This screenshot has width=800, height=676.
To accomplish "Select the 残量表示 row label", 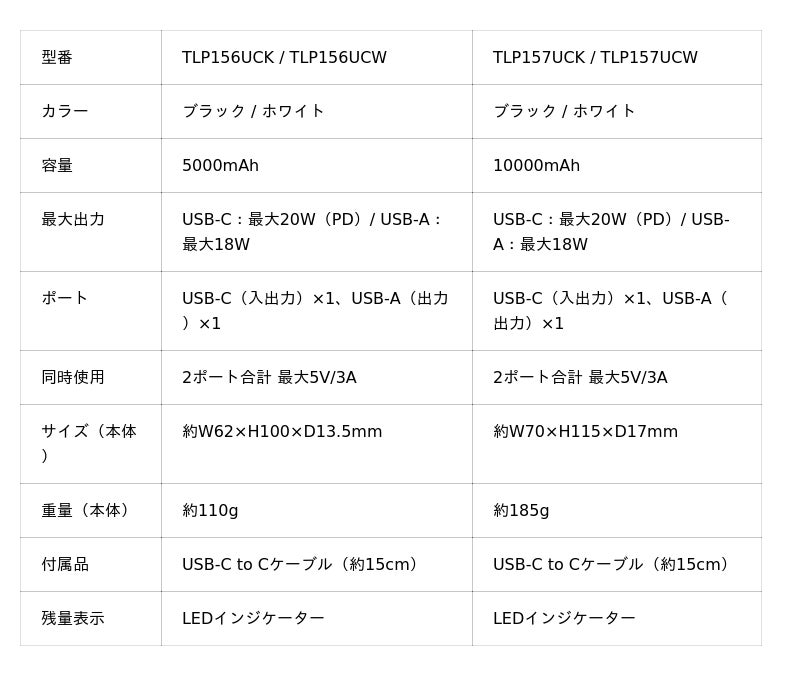I will [73, 618].
